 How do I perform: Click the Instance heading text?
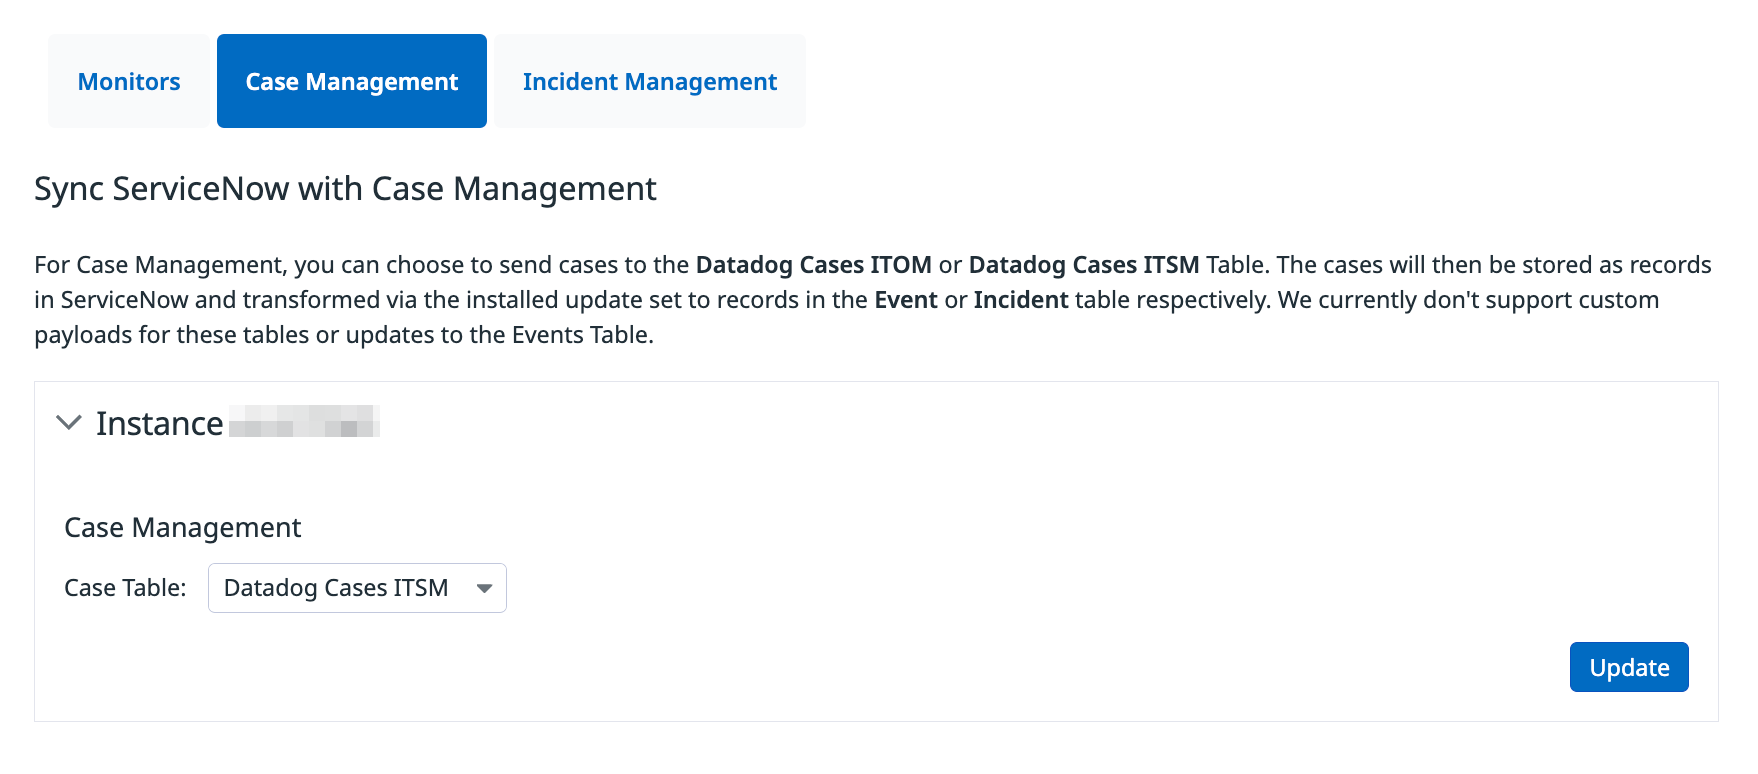tap(159, 423)
